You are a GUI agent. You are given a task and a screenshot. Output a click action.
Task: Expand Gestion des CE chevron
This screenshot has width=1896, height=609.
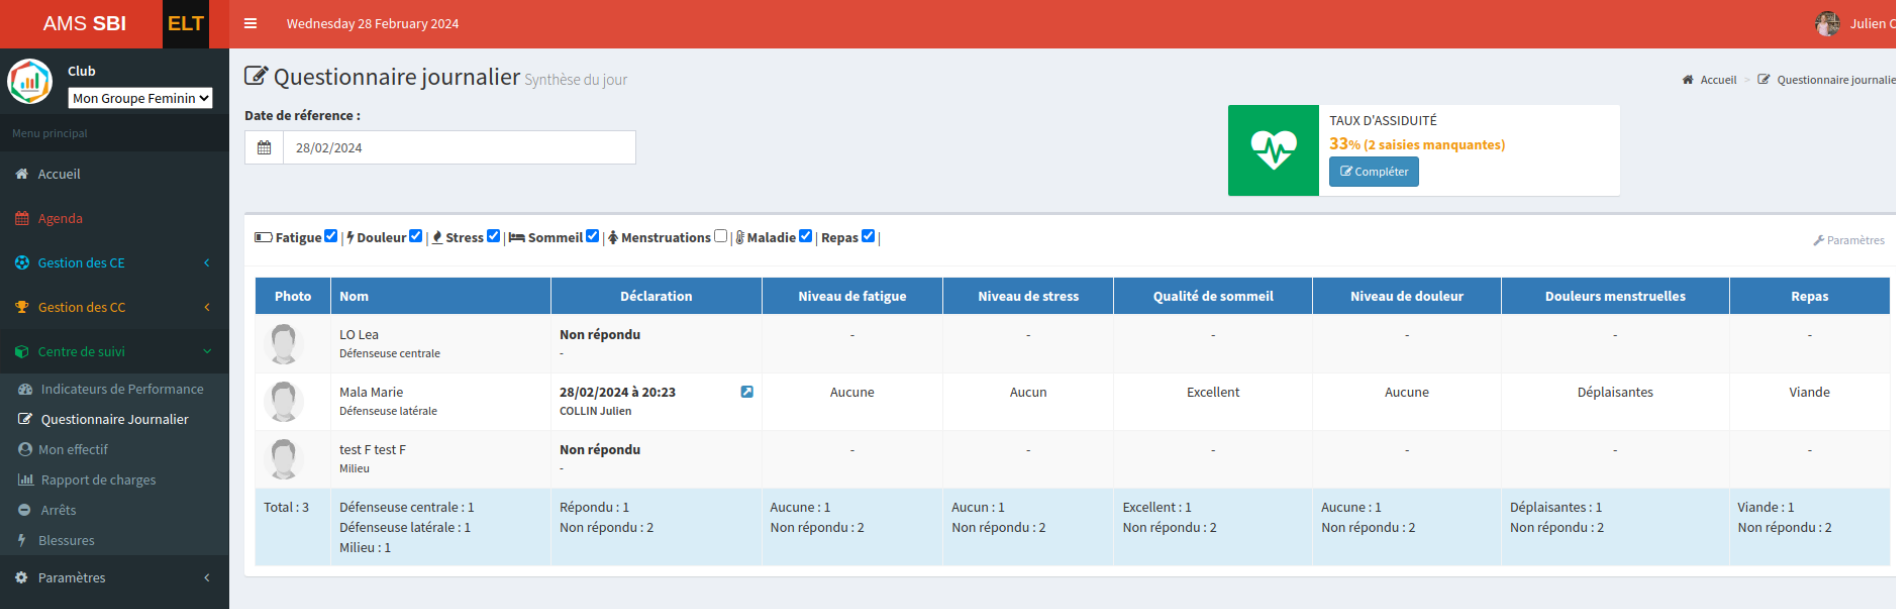pyautogui.click(x=207, y=263)
